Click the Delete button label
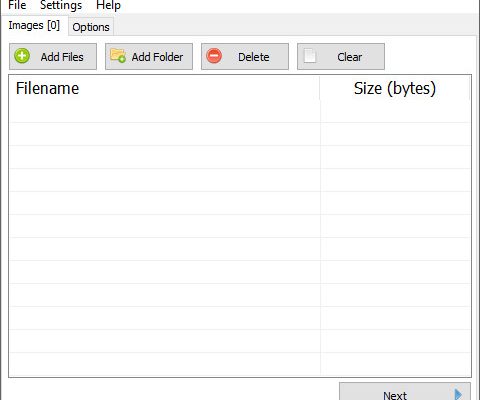This screenshot has height=400, width=480. 254,57
